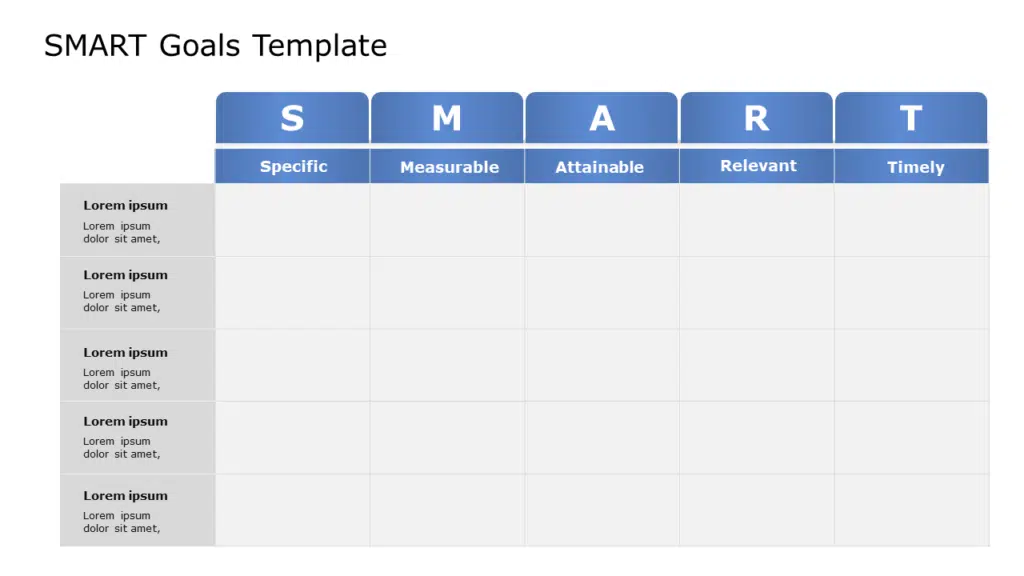The width and height of the screenshot is (1024, 576).
Task: Click the empty Timely cell in last row
Action: click(x=911, y=510)
